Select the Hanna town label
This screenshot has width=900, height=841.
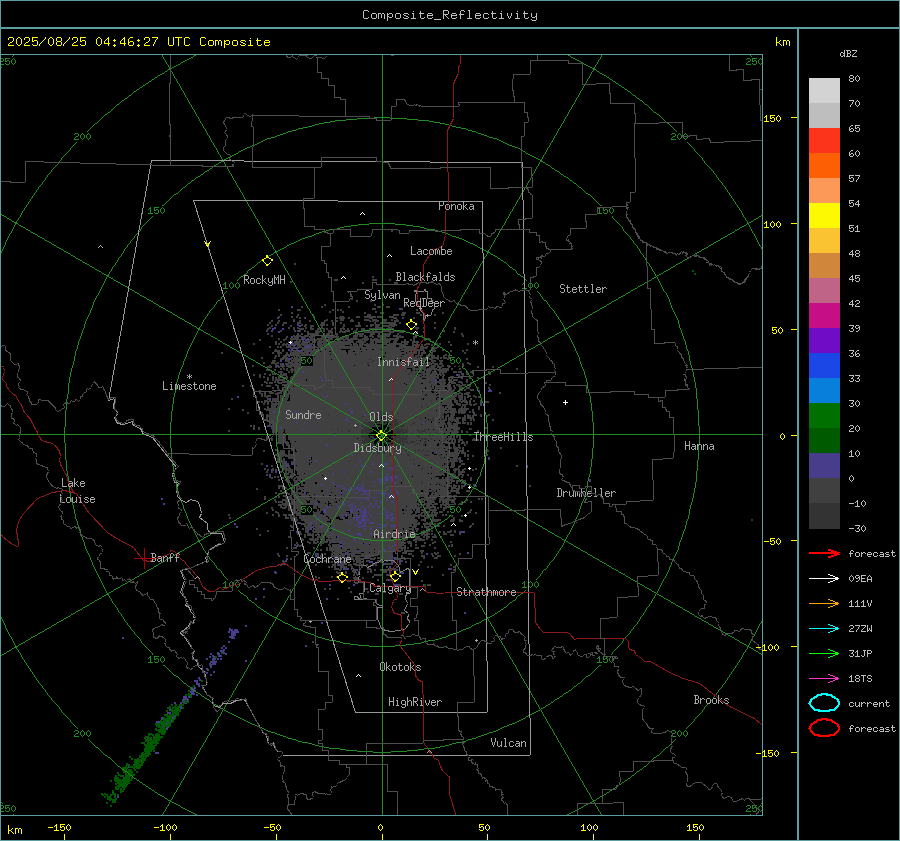click(x=699, y=445)
